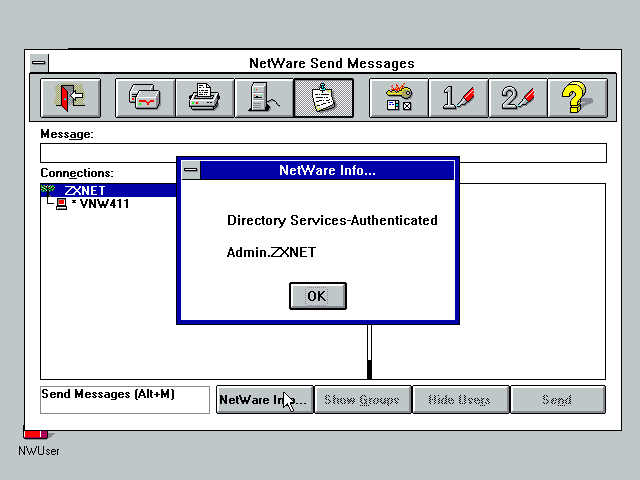
Task: Click the Show Groups button
Action: [362, 400]
